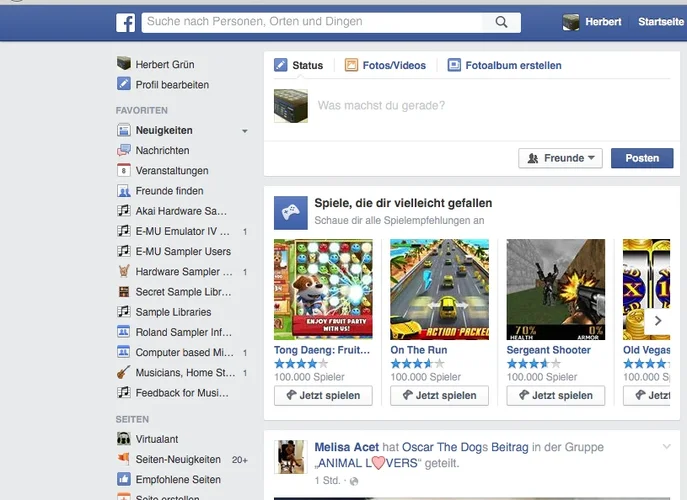Open Herbert profile link in top bar

coord(603,22)
